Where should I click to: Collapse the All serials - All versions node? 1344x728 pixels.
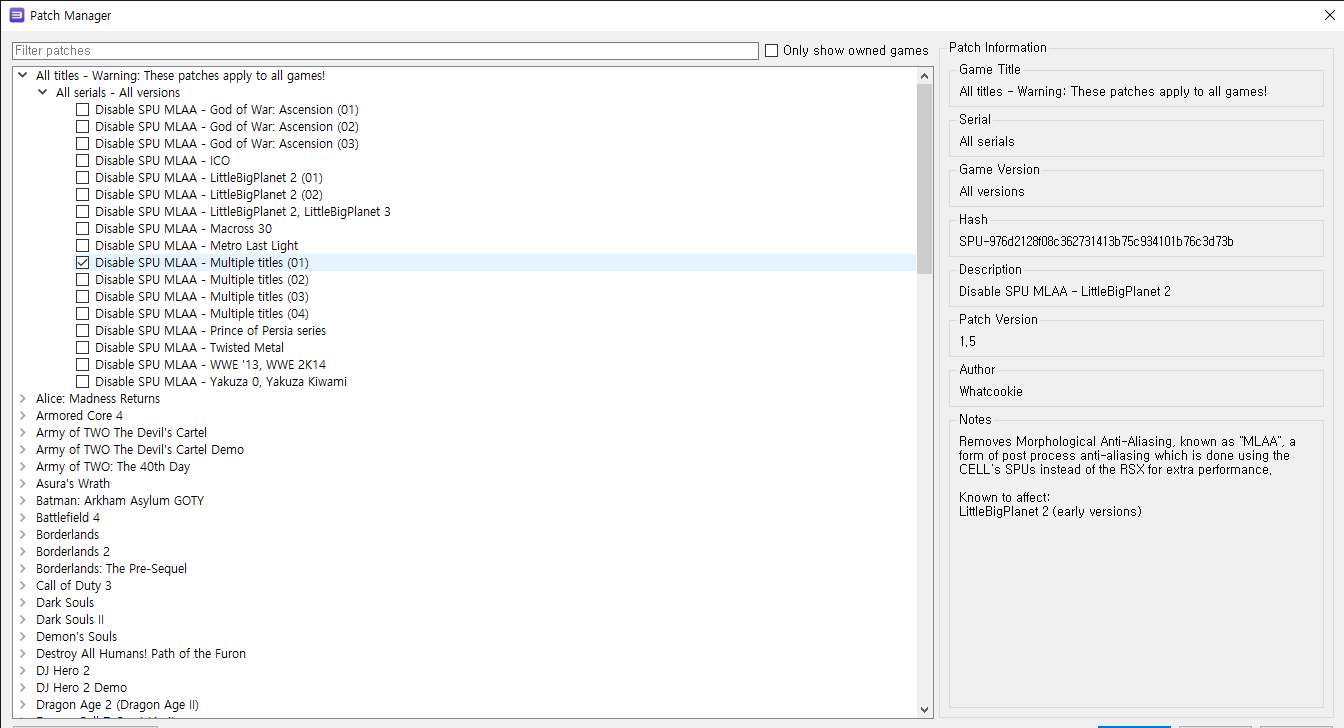coord(42,92)
